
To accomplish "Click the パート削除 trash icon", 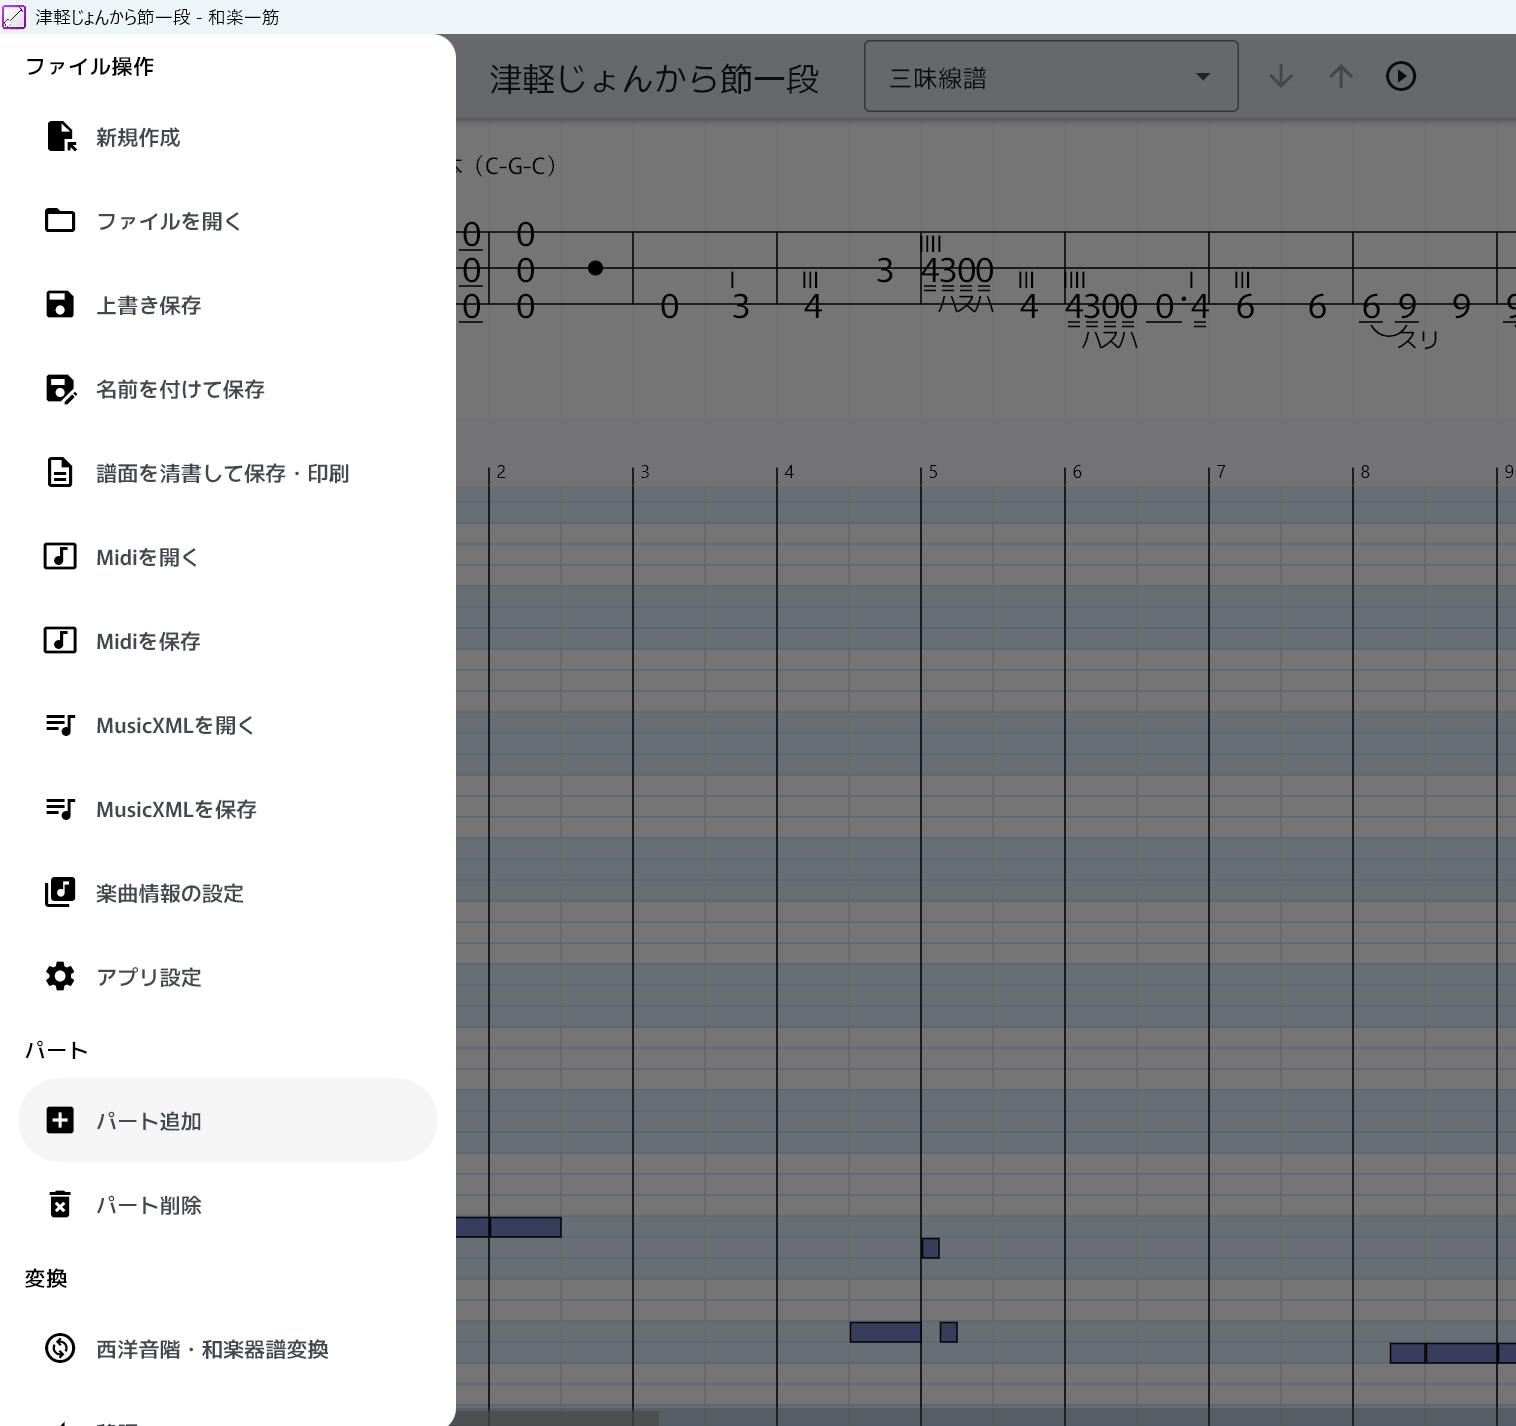I will click(x=60, y=1205).
